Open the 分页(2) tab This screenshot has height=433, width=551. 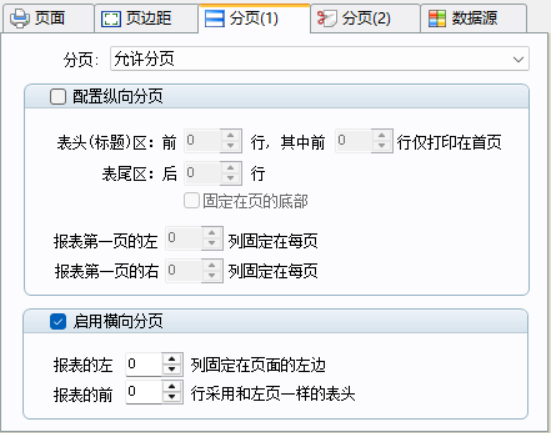(x=365, y=18)
